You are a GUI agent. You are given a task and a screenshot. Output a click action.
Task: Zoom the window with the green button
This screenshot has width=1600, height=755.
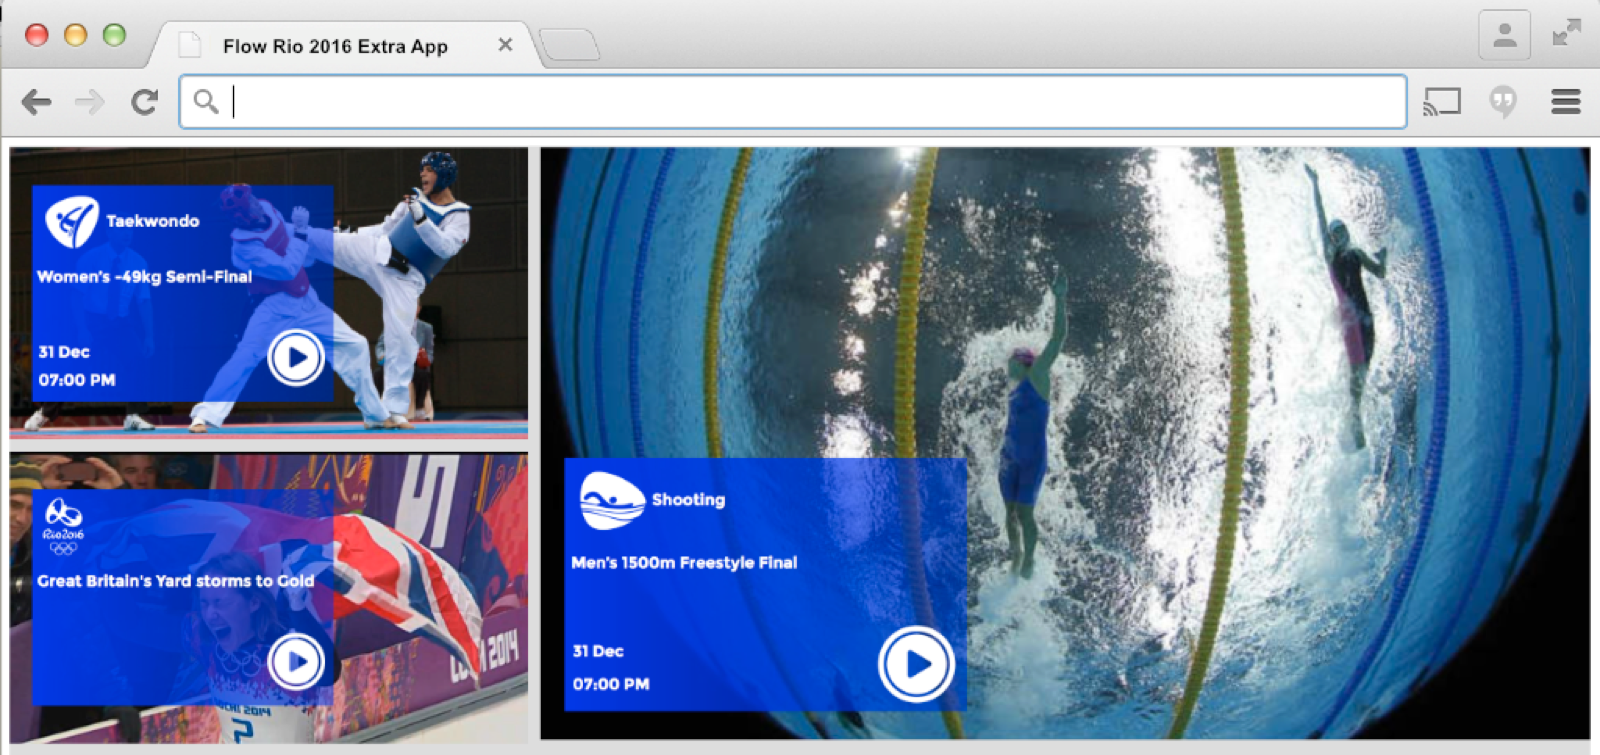coord(114,35)
